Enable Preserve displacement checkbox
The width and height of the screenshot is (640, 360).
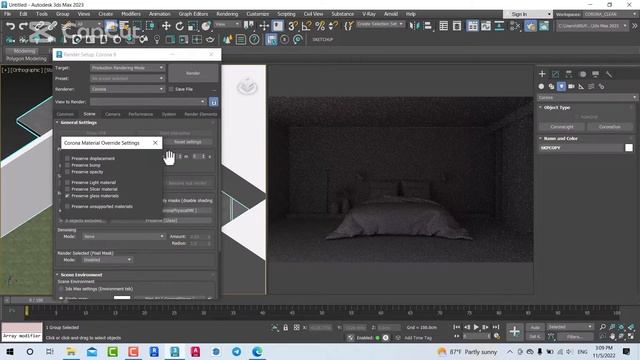click(68, 158)
